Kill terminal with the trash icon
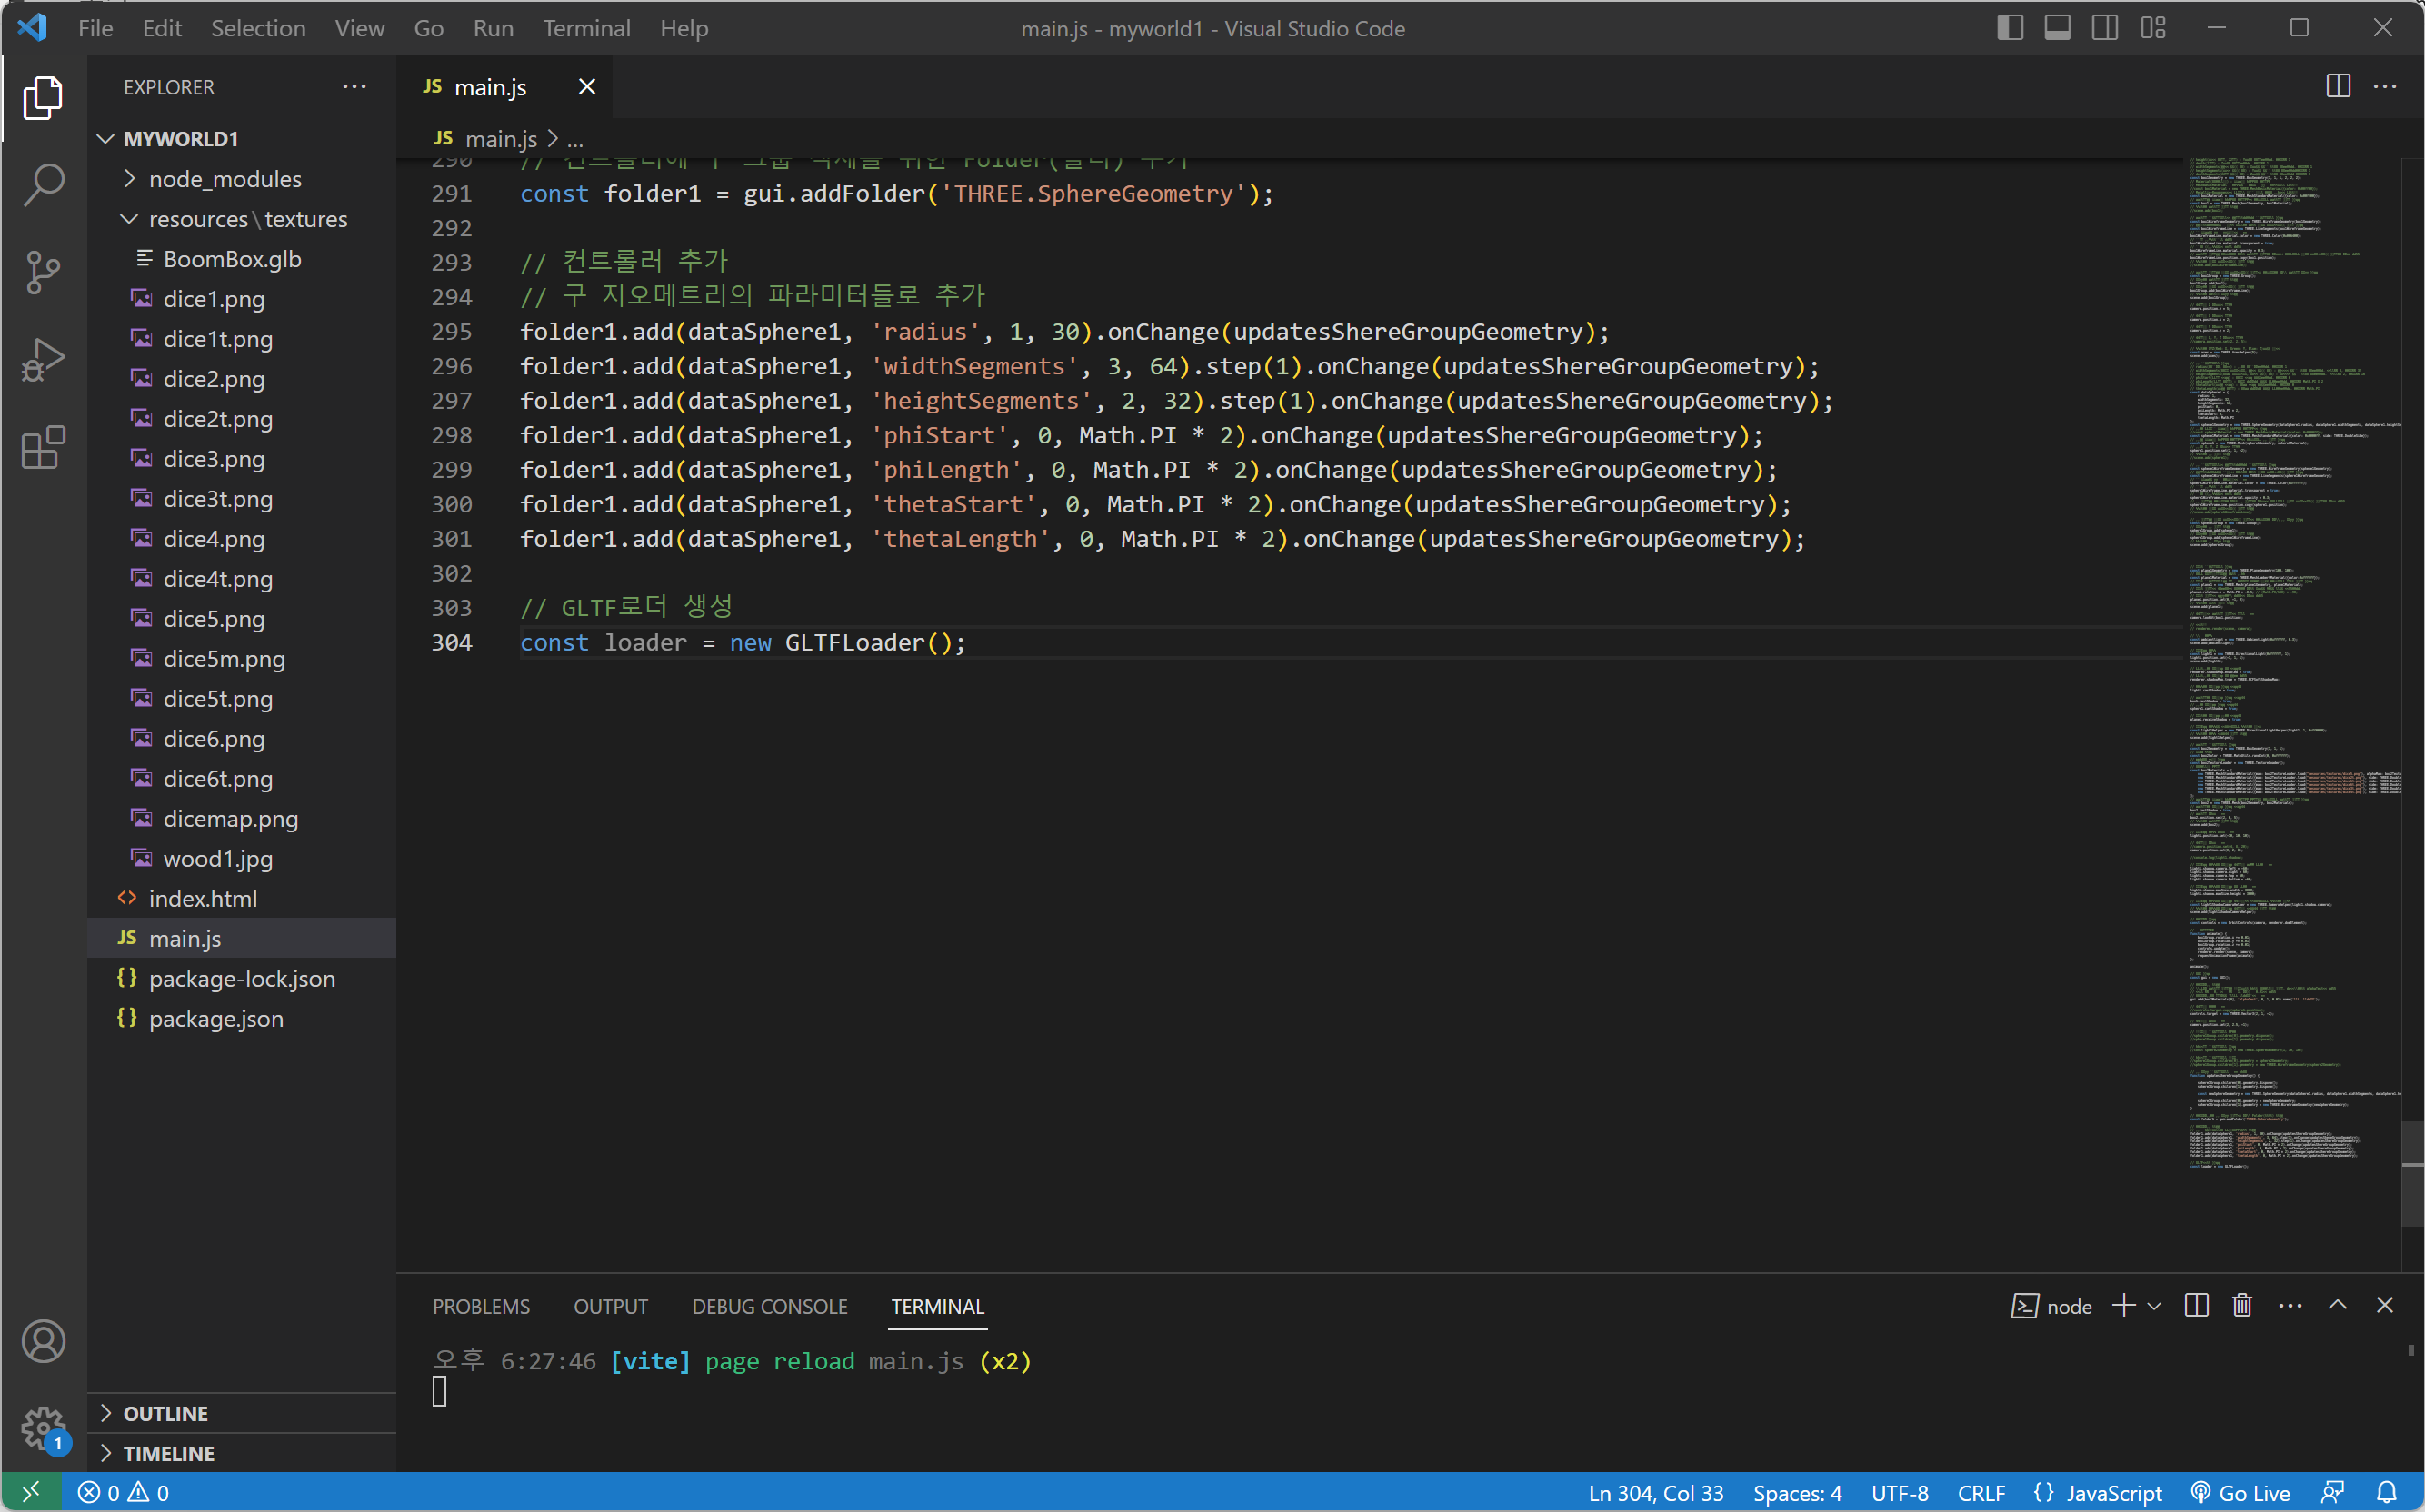The width and height of the screenshot is (2425, 1512). [2242, 1306]
